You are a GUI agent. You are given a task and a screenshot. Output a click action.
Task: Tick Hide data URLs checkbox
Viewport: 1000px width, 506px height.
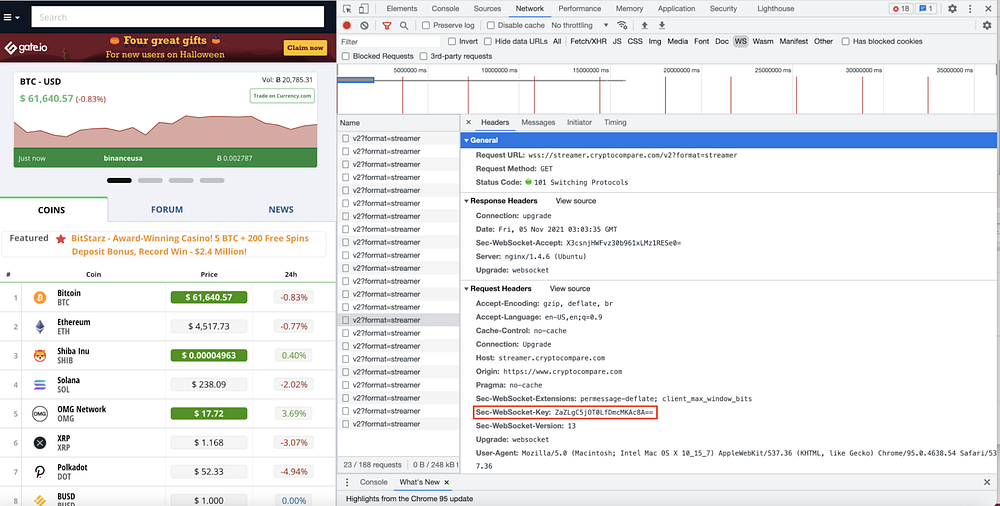[x=487, y=41]
